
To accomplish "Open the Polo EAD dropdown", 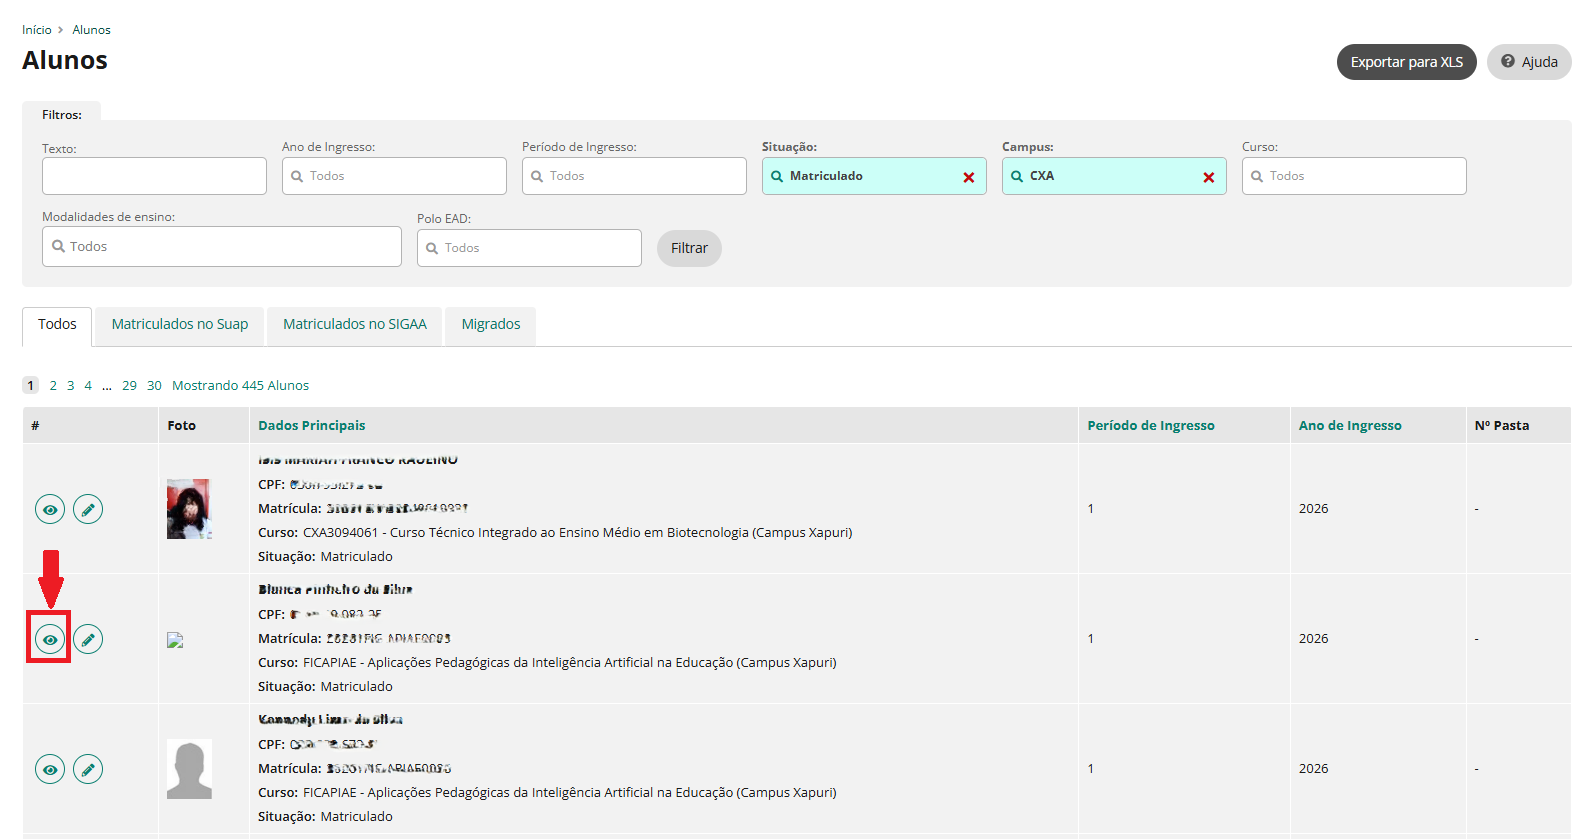I will 529,248.
